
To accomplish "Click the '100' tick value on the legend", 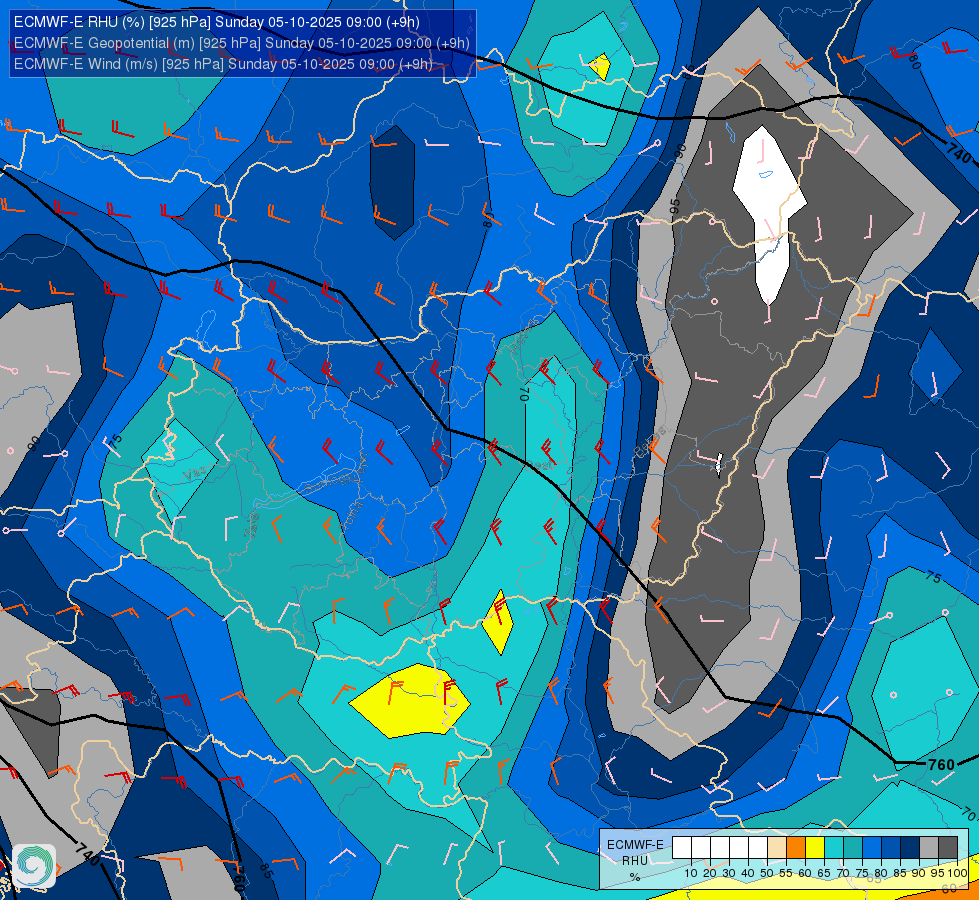I will pos(957,874).
